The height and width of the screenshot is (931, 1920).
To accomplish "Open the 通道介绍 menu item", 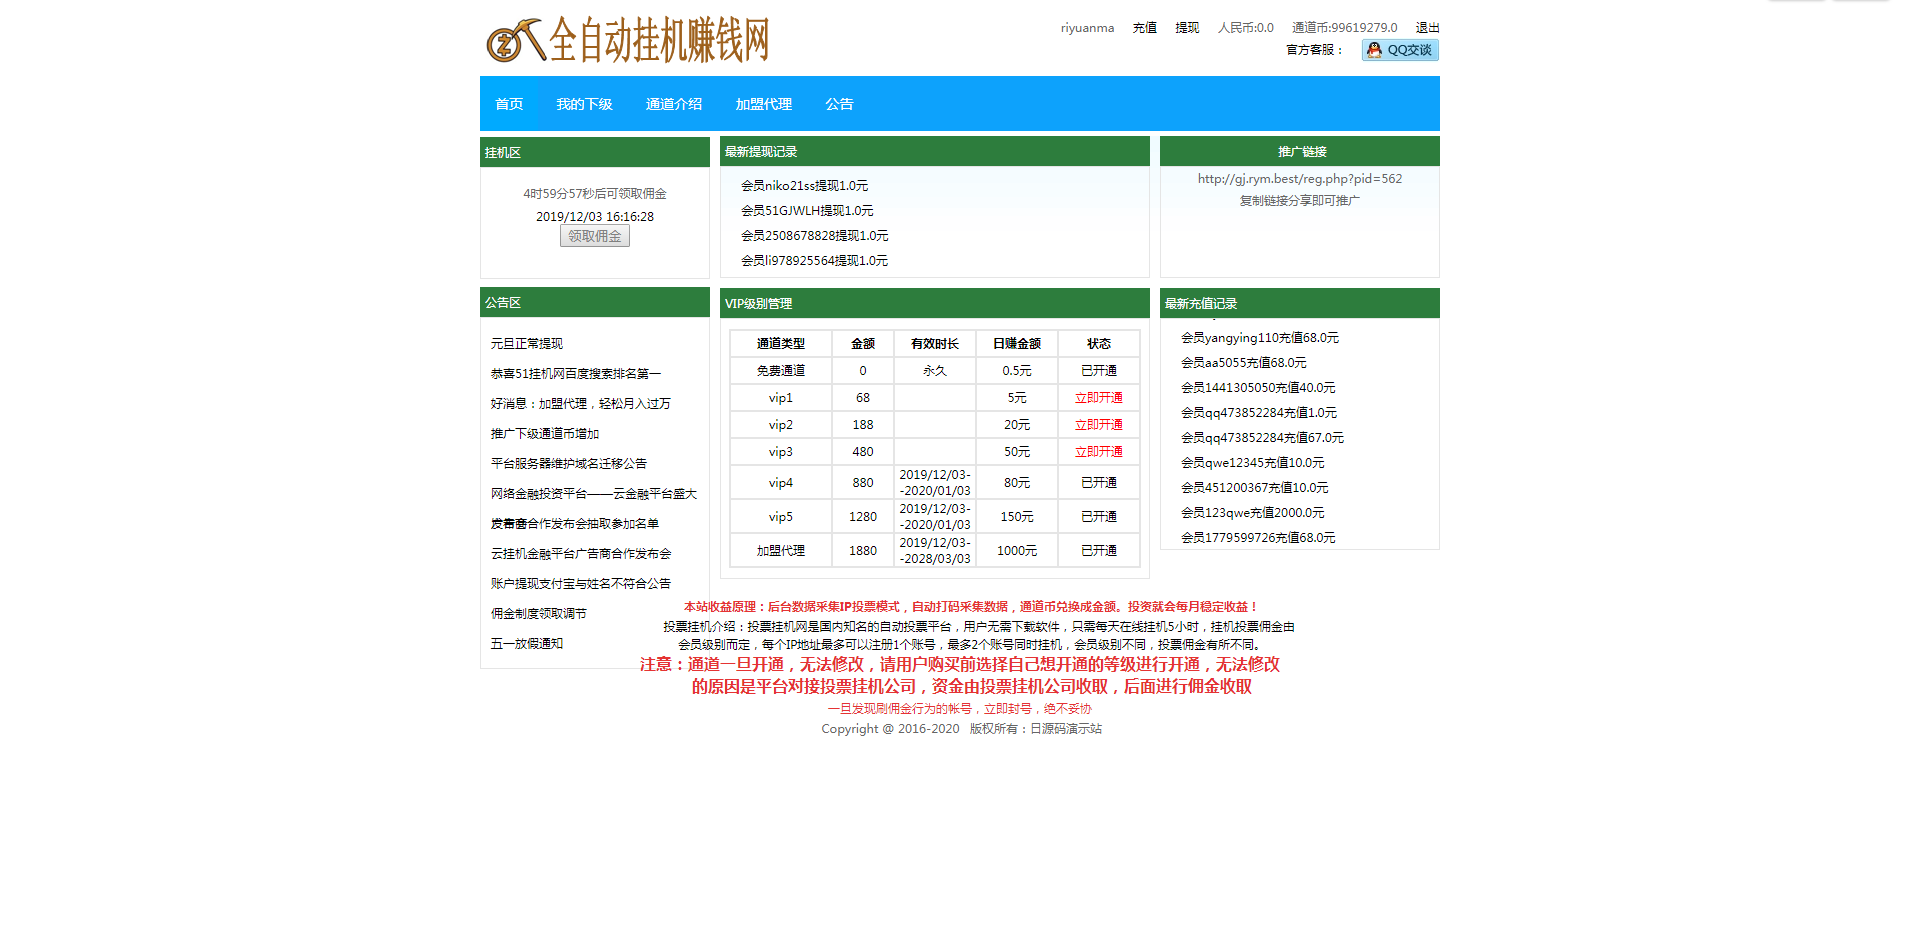I will (x=674, y=103).
